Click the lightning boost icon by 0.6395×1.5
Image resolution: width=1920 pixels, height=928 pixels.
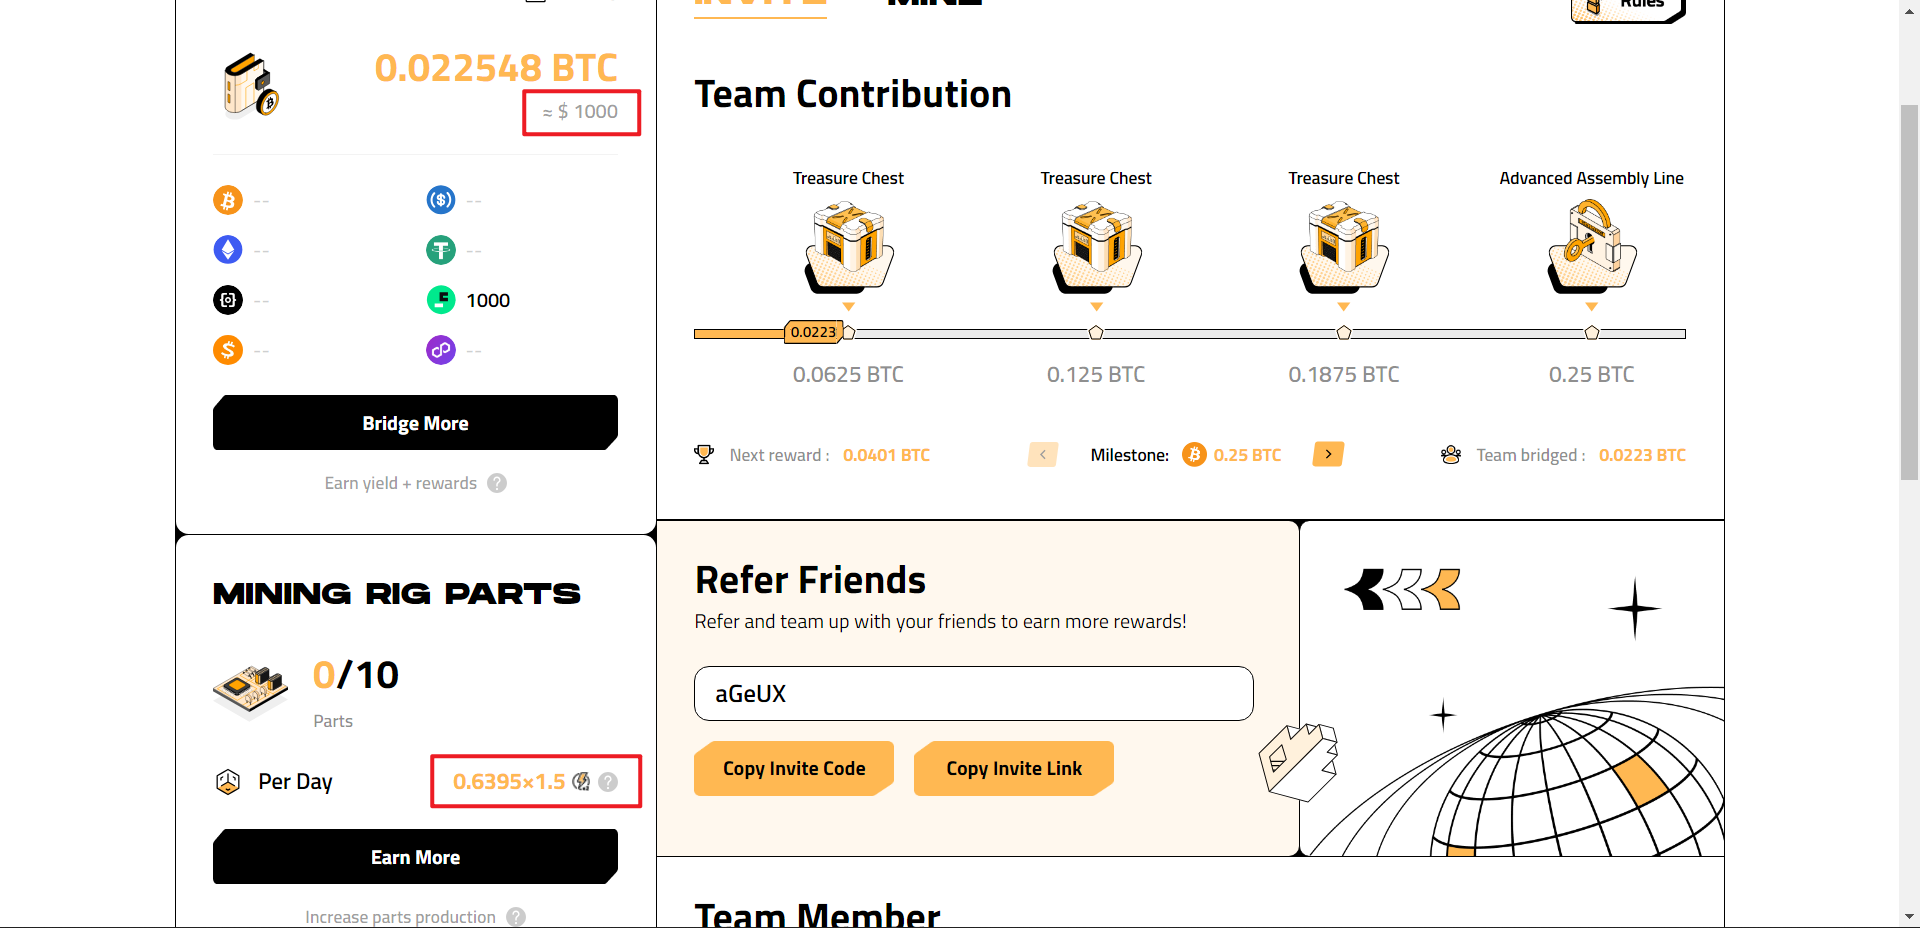click(581, 782)
